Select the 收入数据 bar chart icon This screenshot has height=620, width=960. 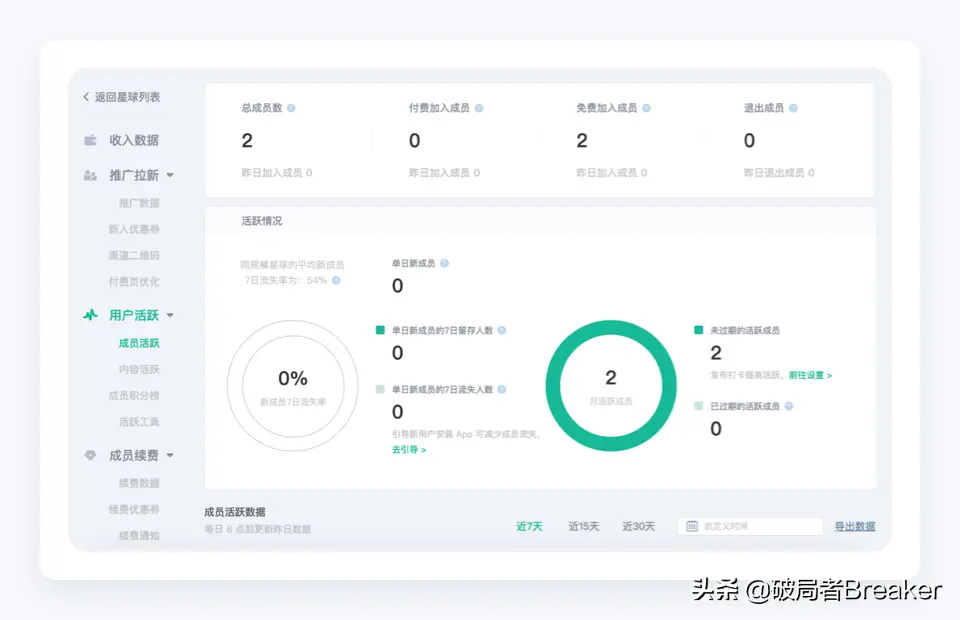click(90, 140)
